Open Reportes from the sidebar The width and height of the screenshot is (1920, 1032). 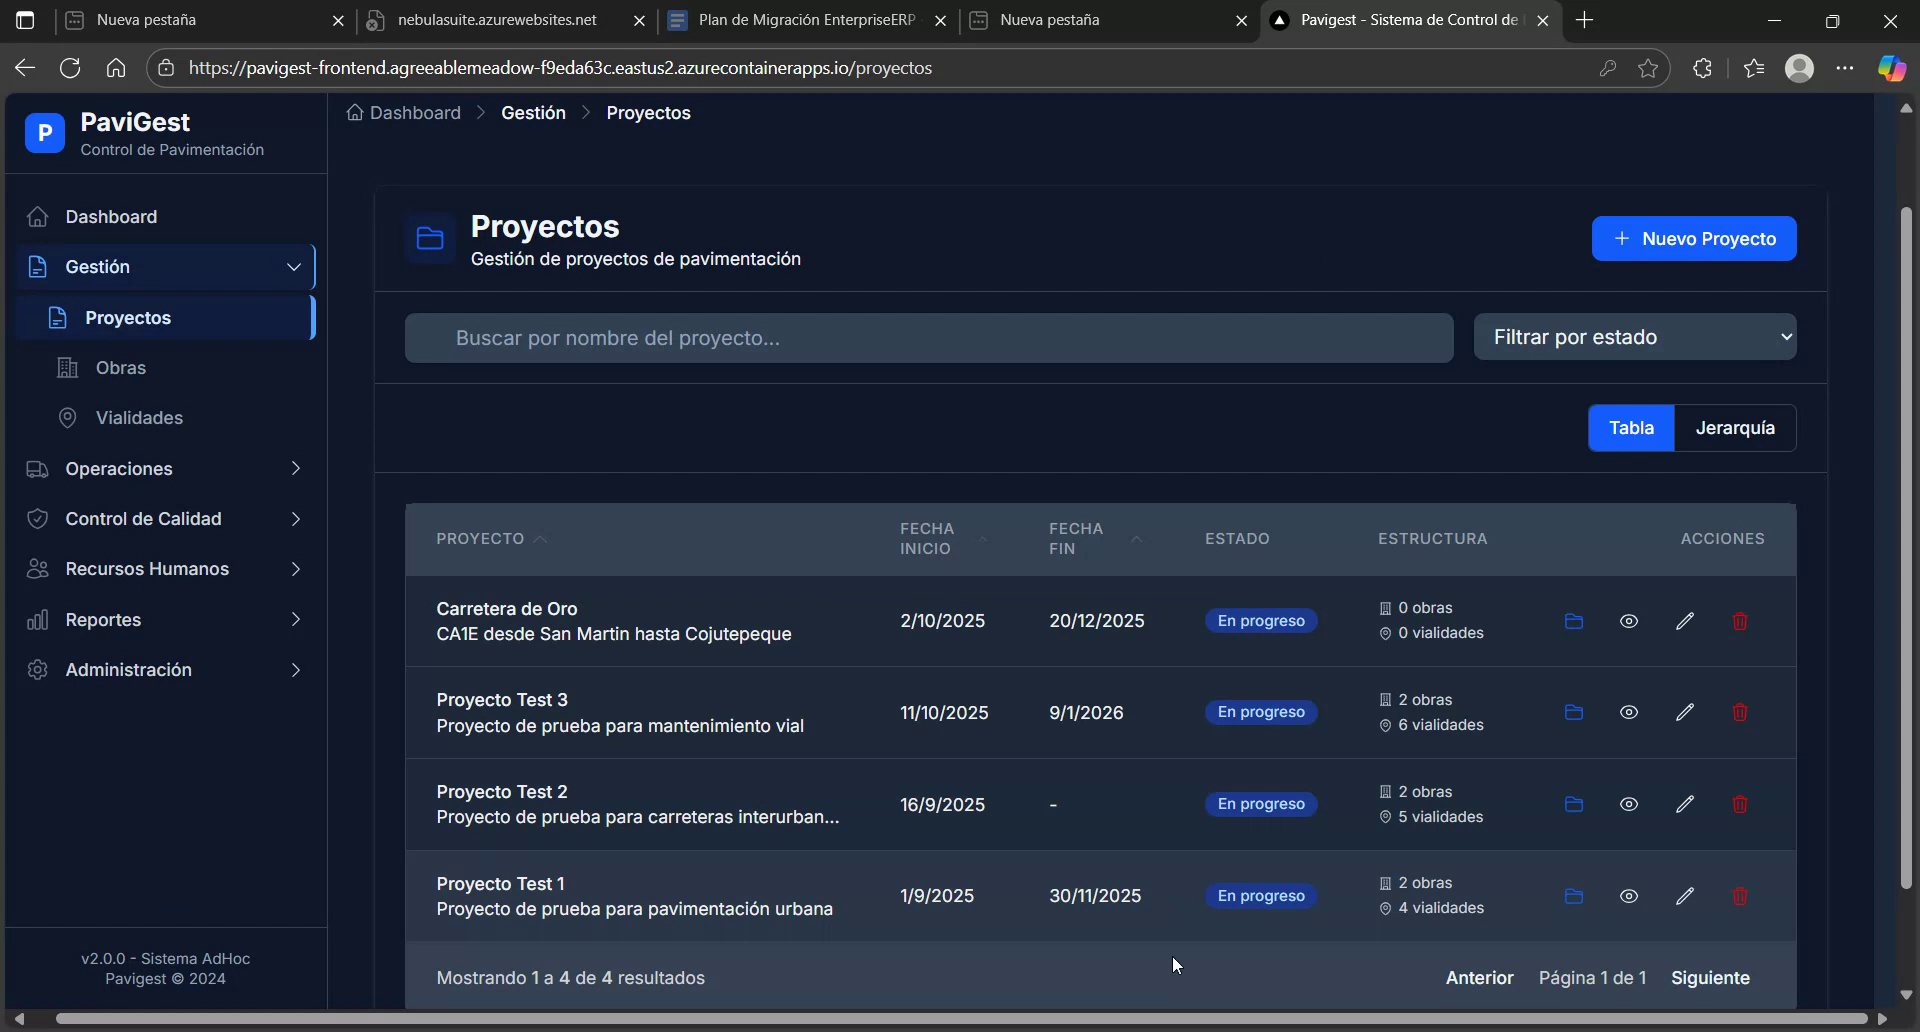[103, 619]
